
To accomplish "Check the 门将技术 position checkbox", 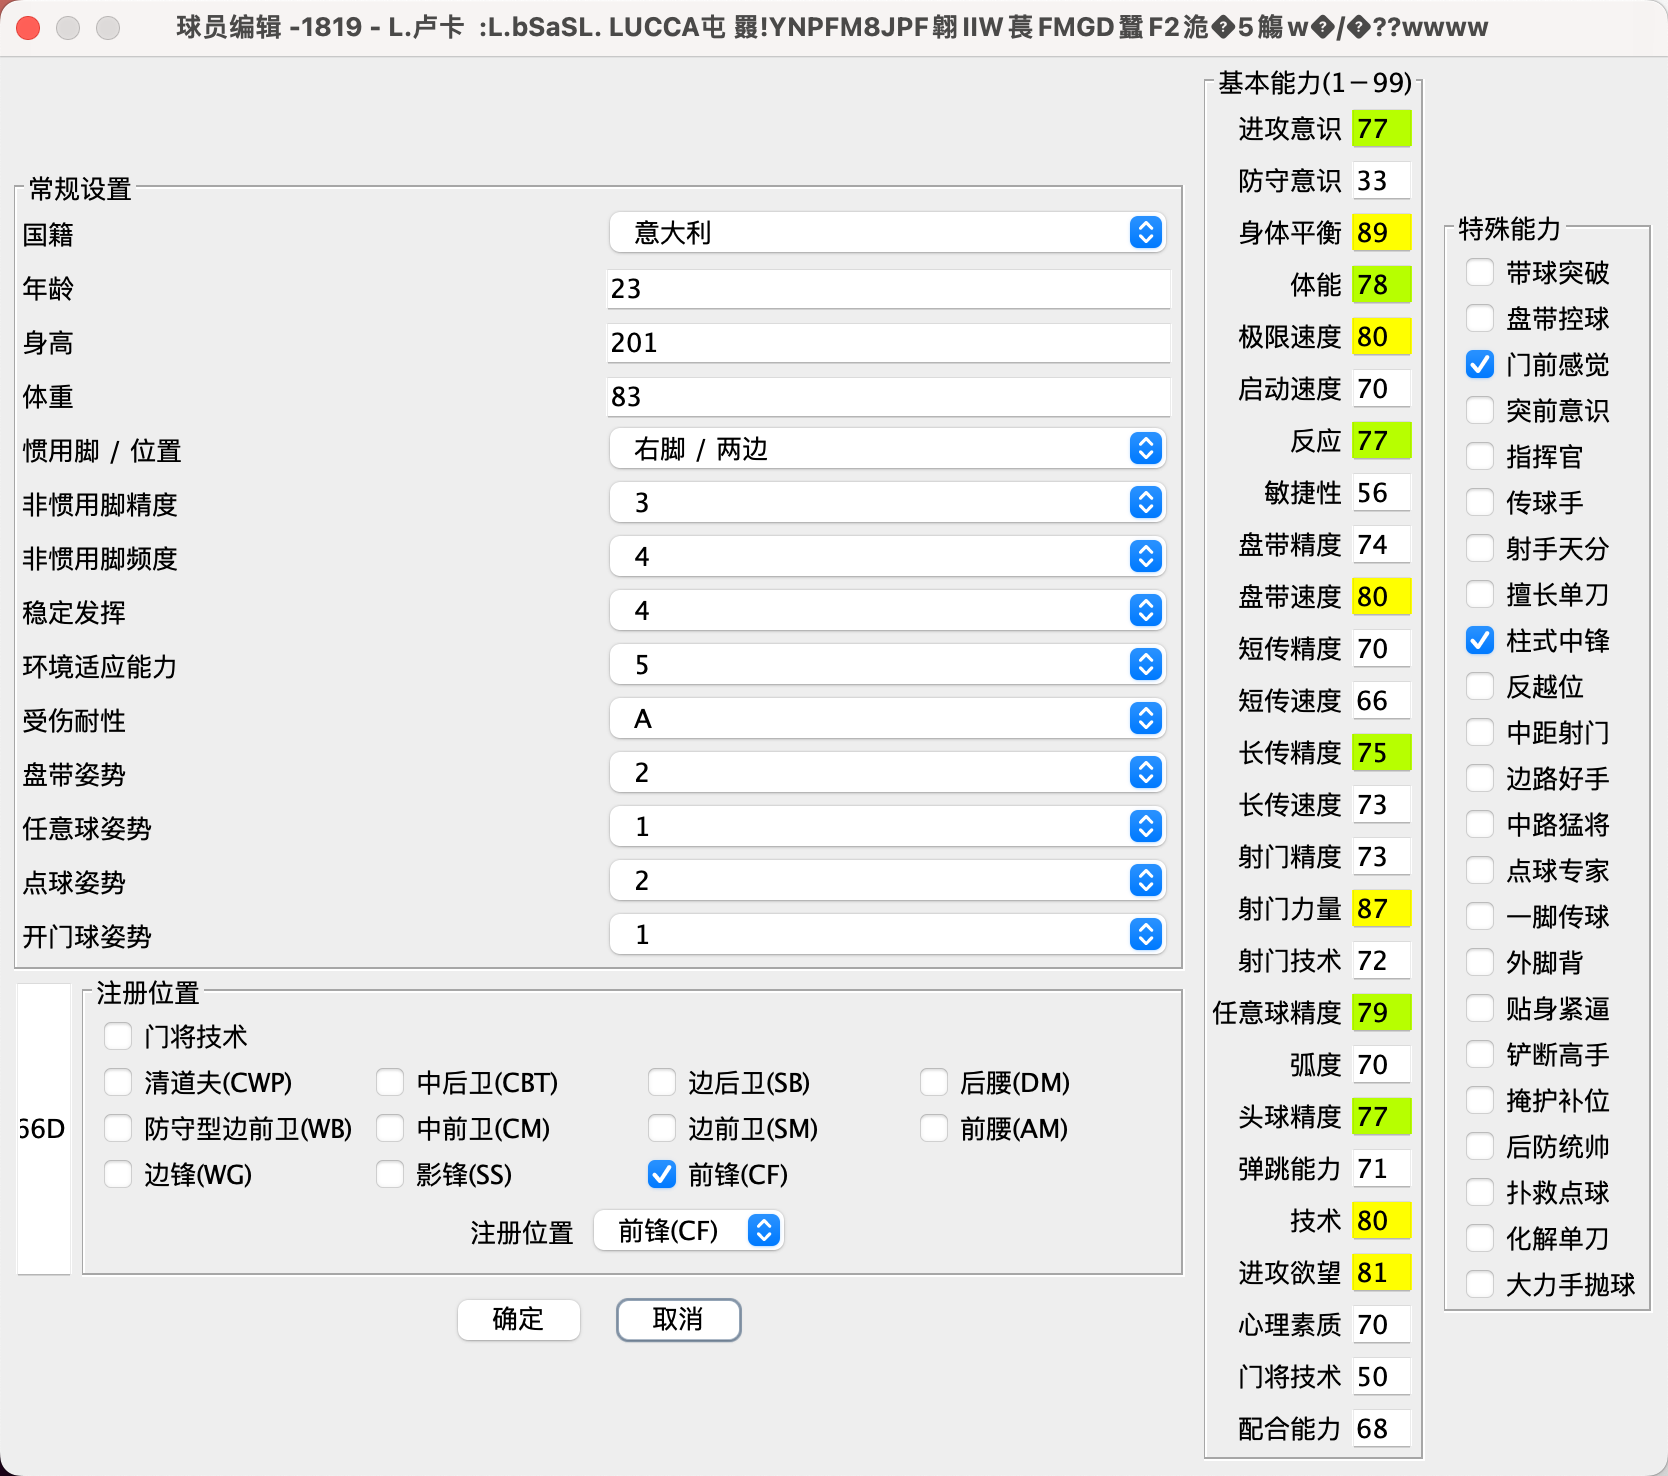I will click(x=118, y=1036).
